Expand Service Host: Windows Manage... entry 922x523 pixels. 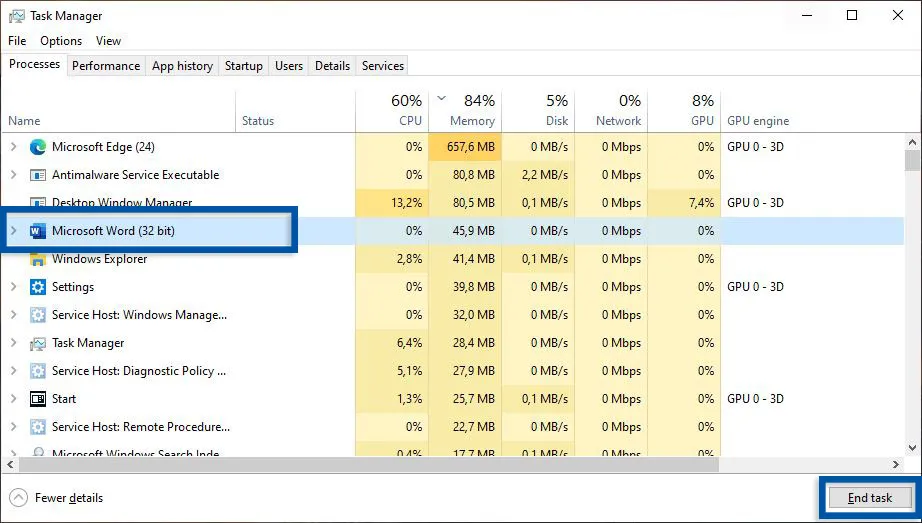point(14,315)
